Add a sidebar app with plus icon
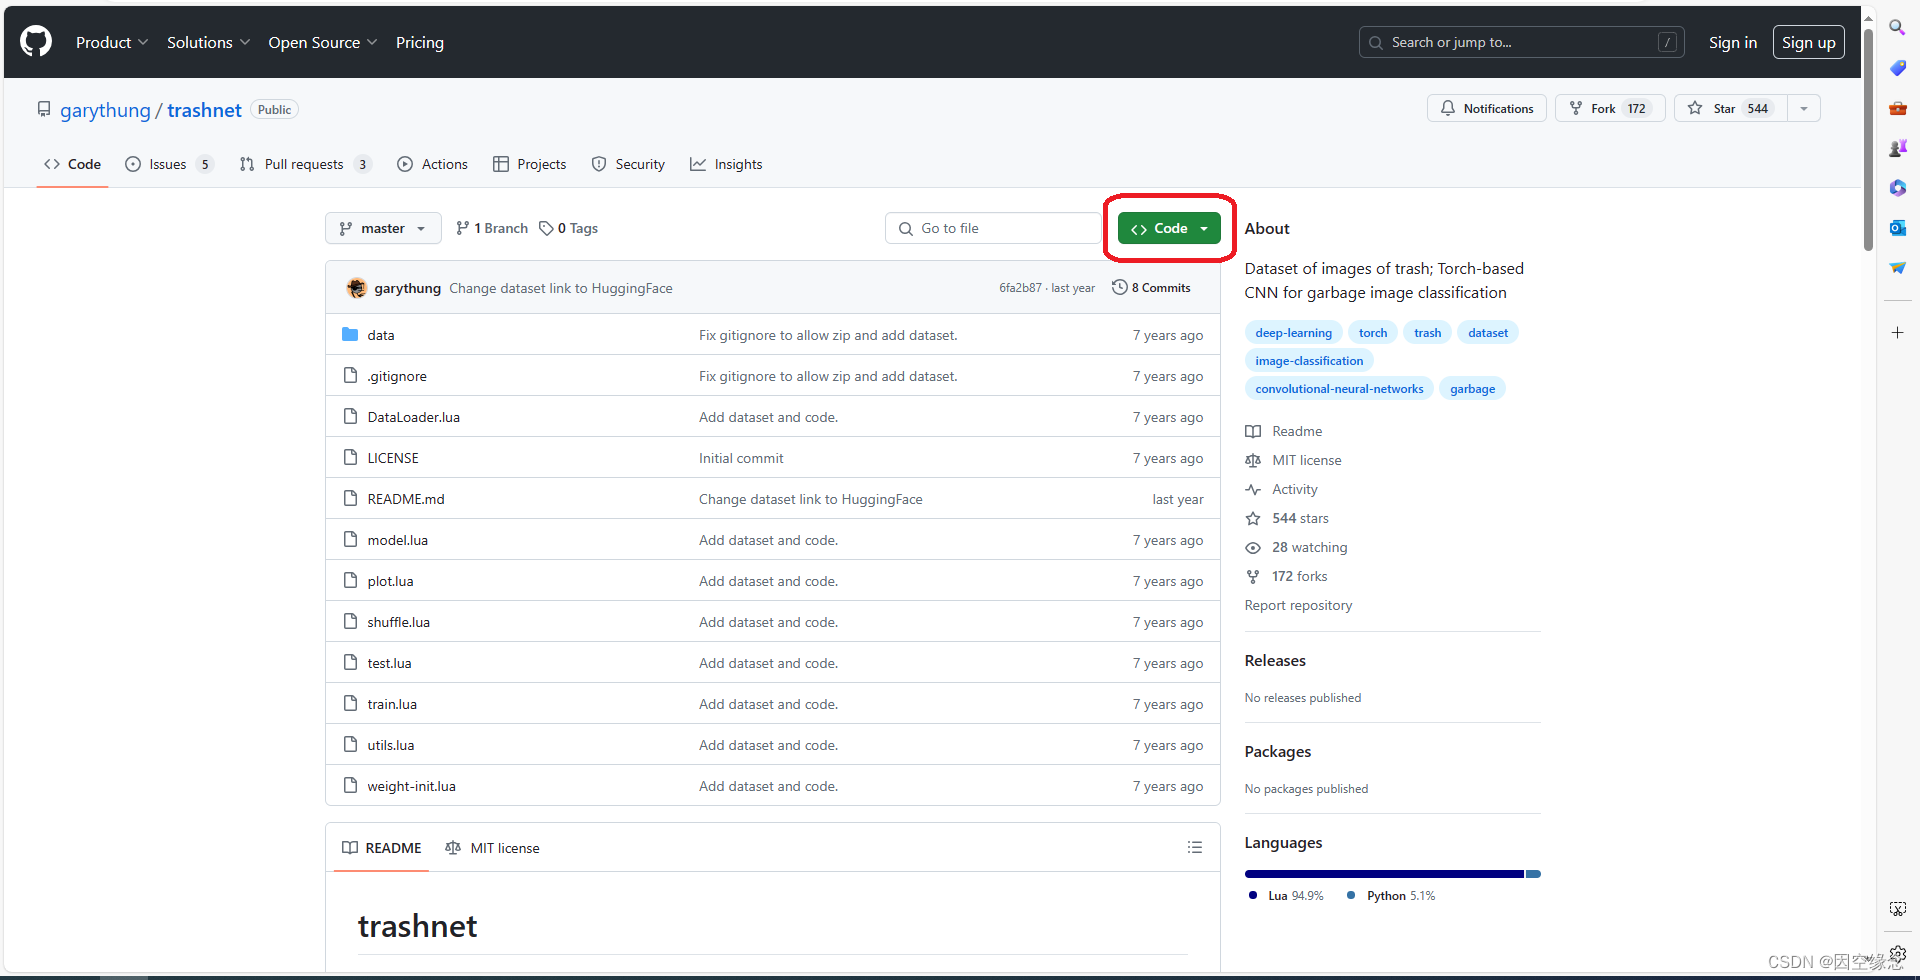Viewport: 1920px width, 980px height. [x=1897, y=332]
